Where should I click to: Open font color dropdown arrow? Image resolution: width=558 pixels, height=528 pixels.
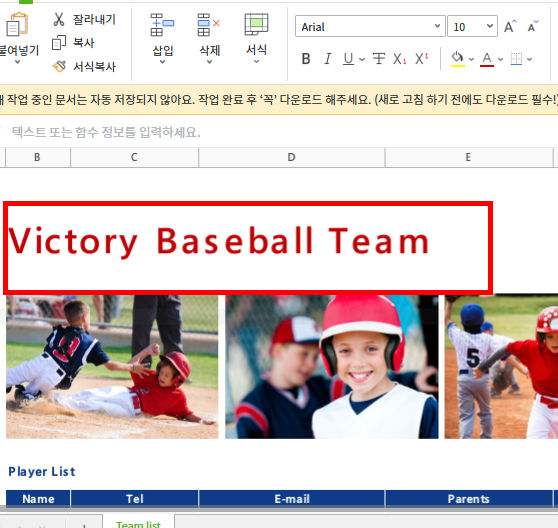(x=500, y=59)
